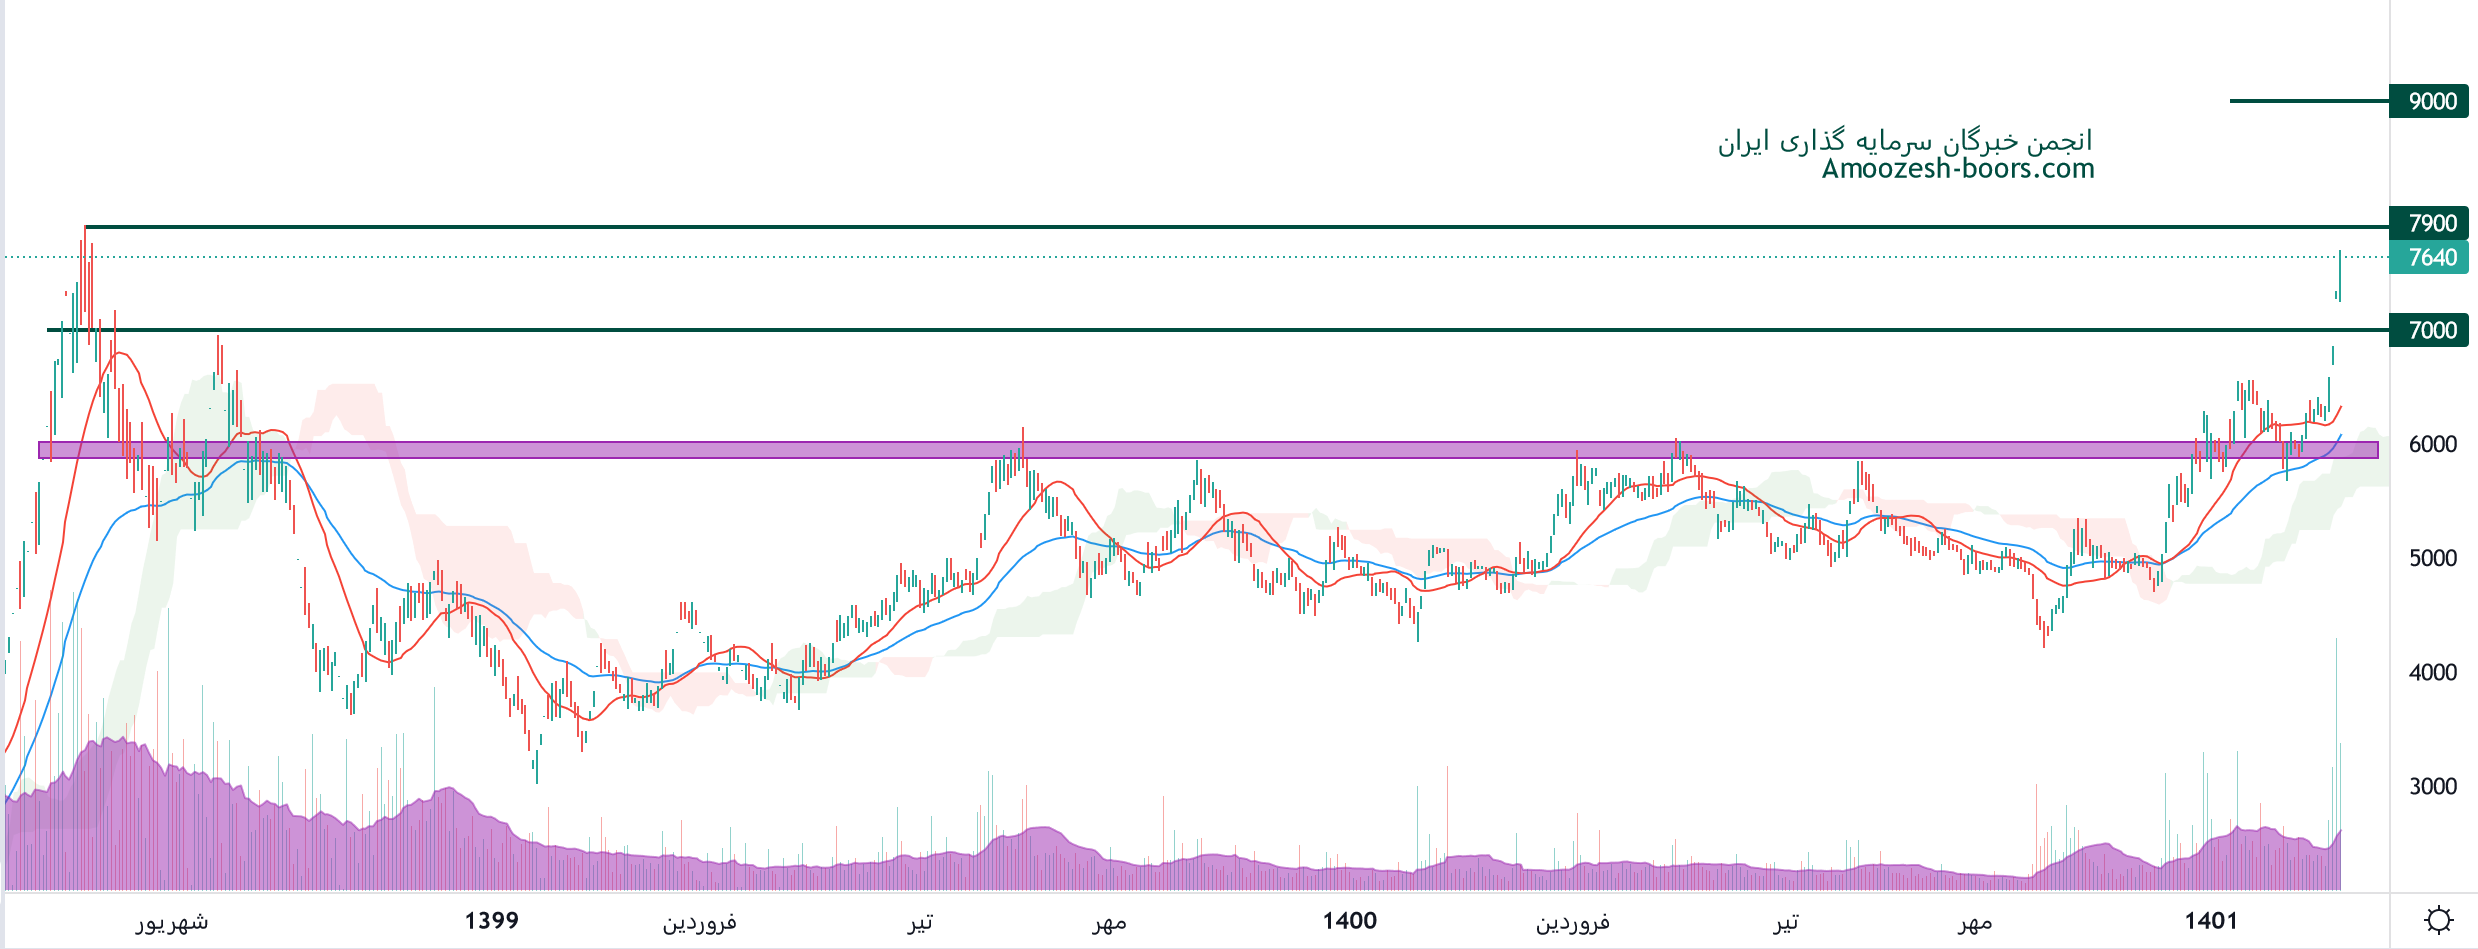Select the 7000 price level label
This screenshot has width=2478, height=949.
coord(2431,330)
